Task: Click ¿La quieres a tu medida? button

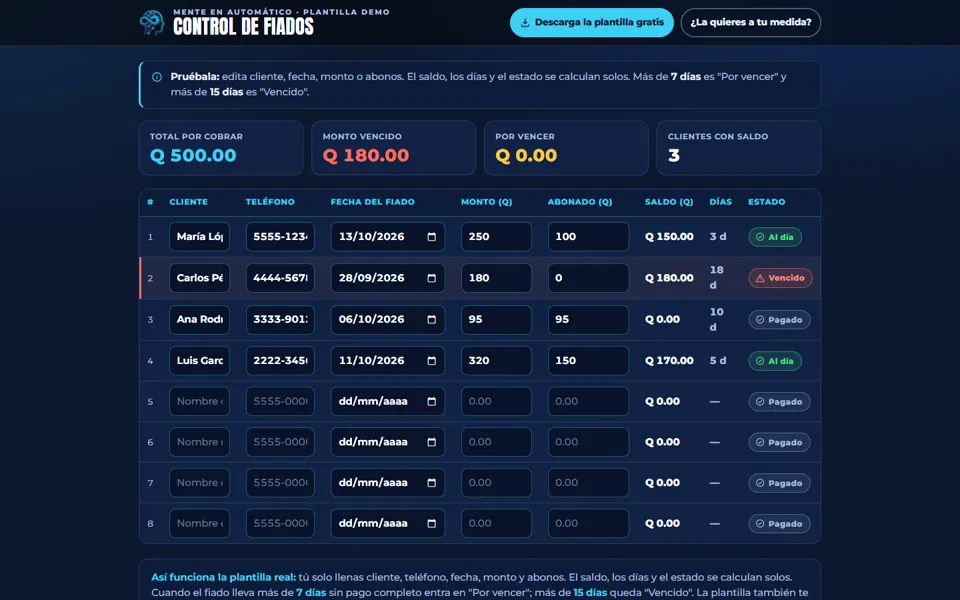Action: click(751, 23)
